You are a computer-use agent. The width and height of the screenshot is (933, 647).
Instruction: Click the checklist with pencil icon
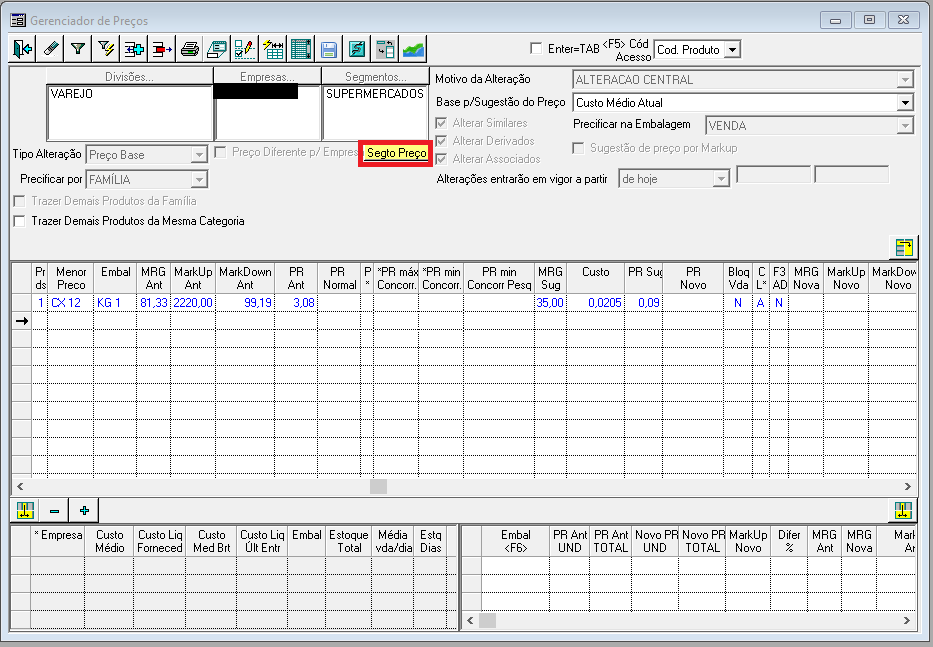245,49
